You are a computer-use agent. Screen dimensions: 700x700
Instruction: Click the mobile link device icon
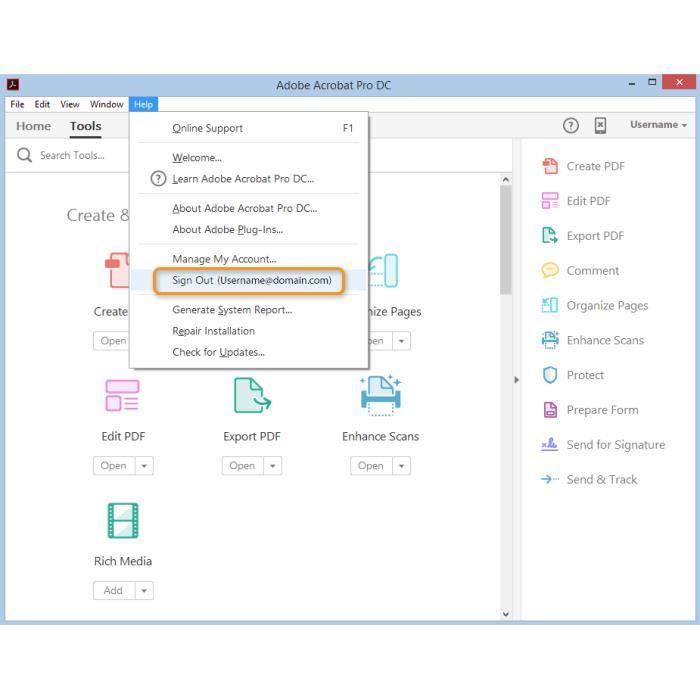pos(600,125)
